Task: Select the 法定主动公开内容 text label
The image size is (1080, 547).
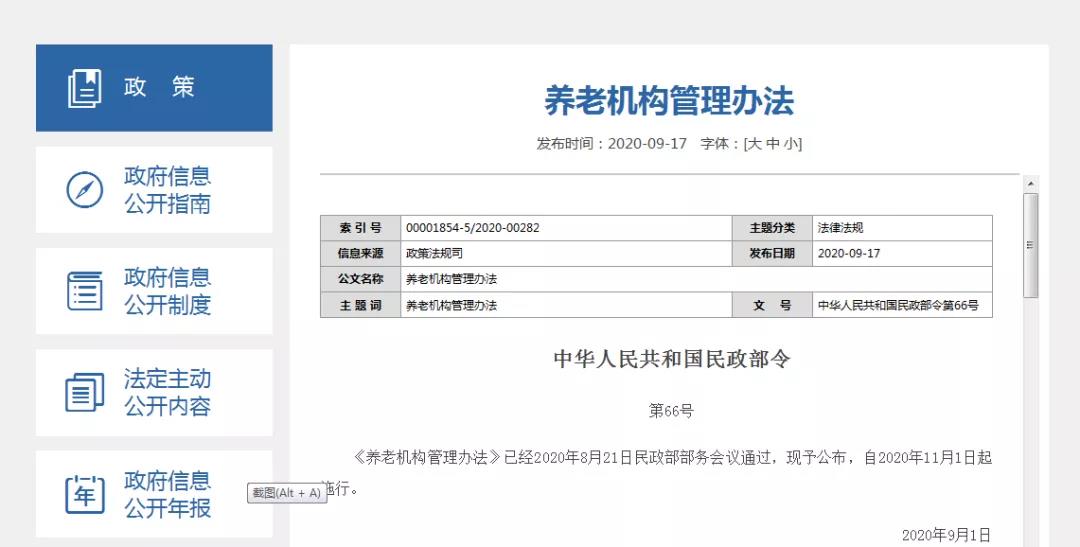Action: tap(167, 392)
